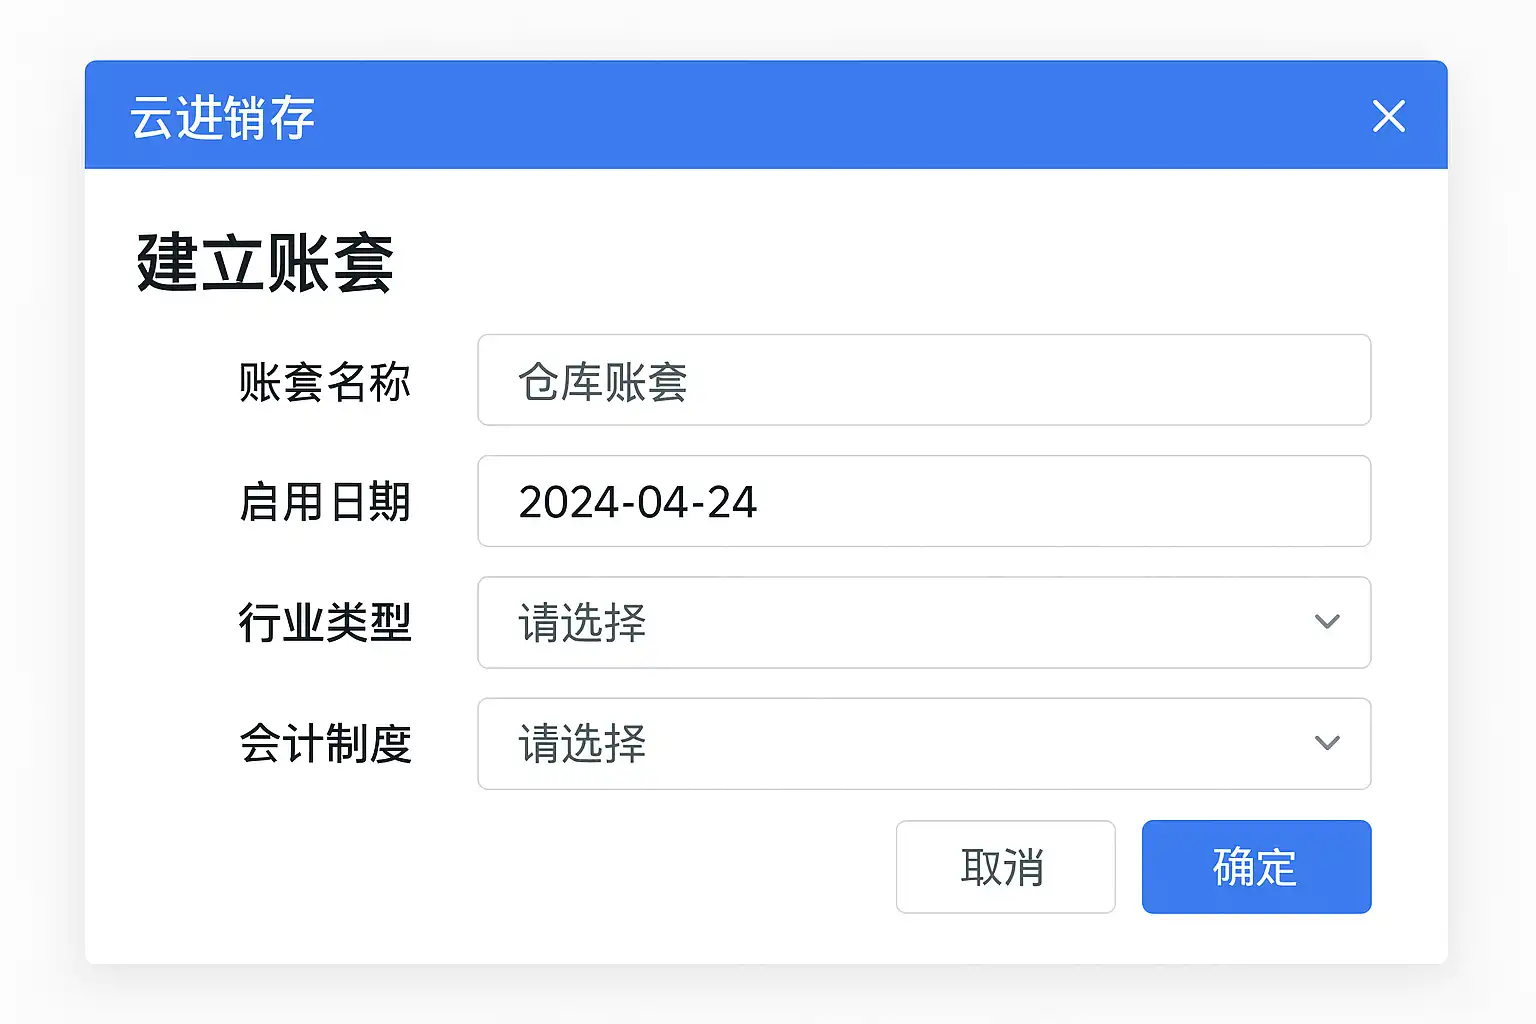The height and width of the screenshot is (1024, 1536).
Task: Click the chevron arrow in the 会计制度 field
Action: [x=1326, y=743]
